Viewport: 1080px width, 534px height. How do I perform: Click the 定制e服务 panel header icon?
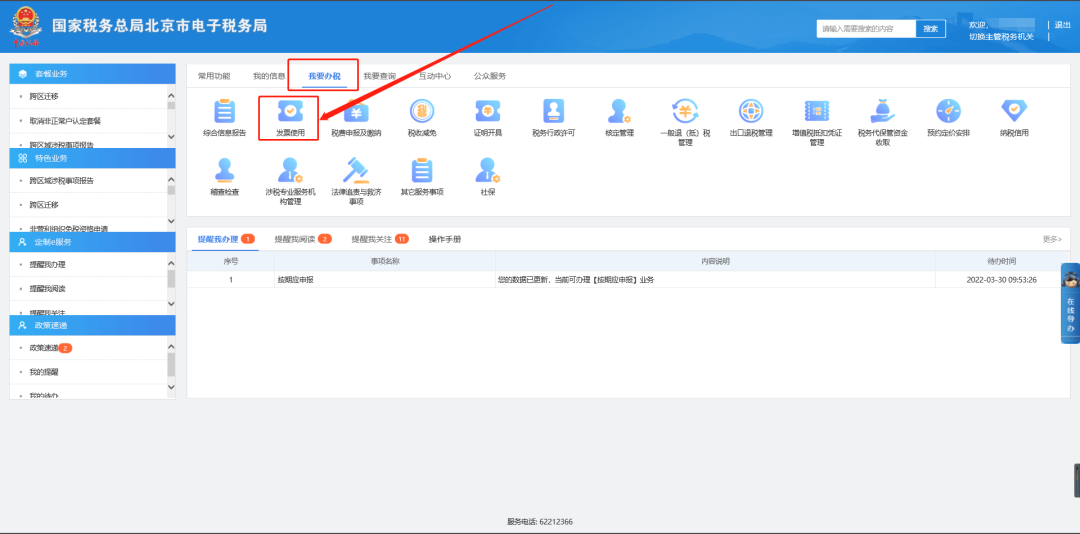coord(23,242)
